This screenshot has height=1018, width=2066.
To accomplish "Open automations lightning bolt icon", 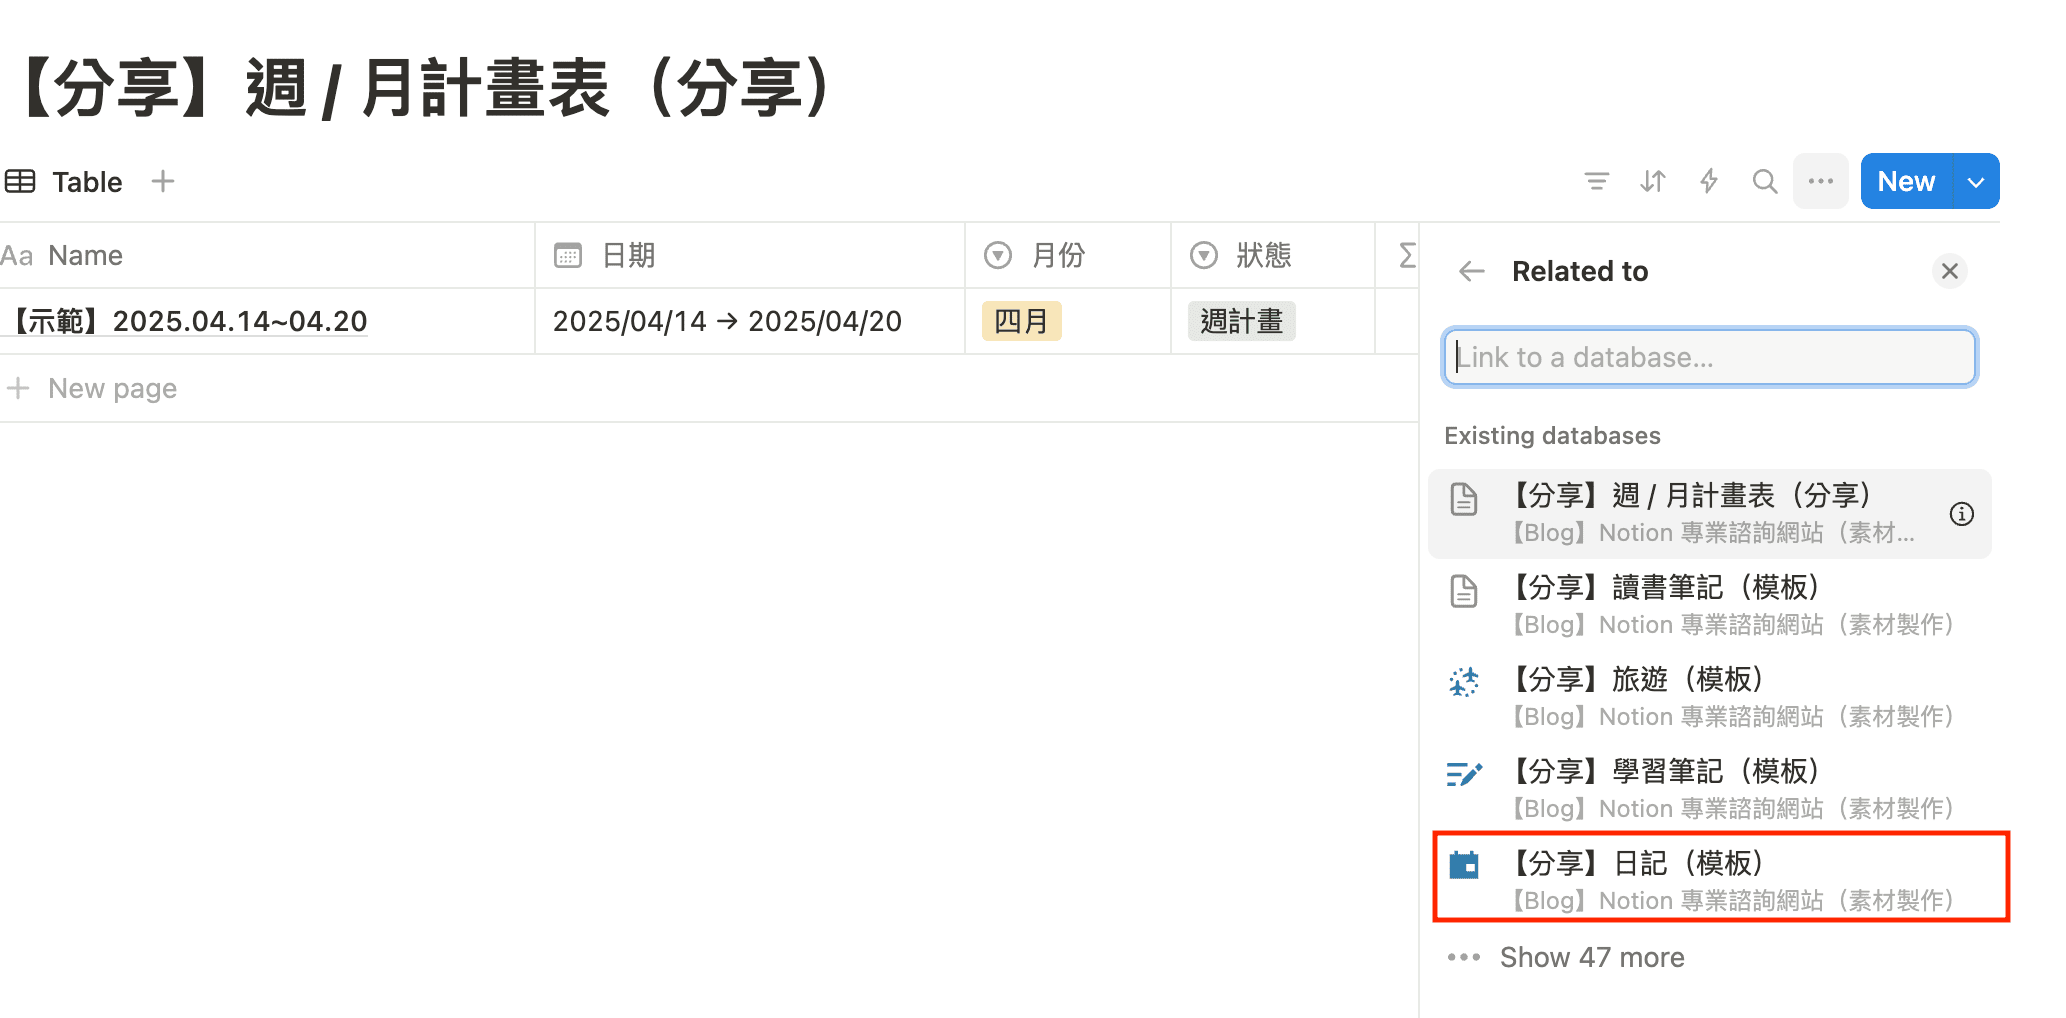I will click(1709, 181).
